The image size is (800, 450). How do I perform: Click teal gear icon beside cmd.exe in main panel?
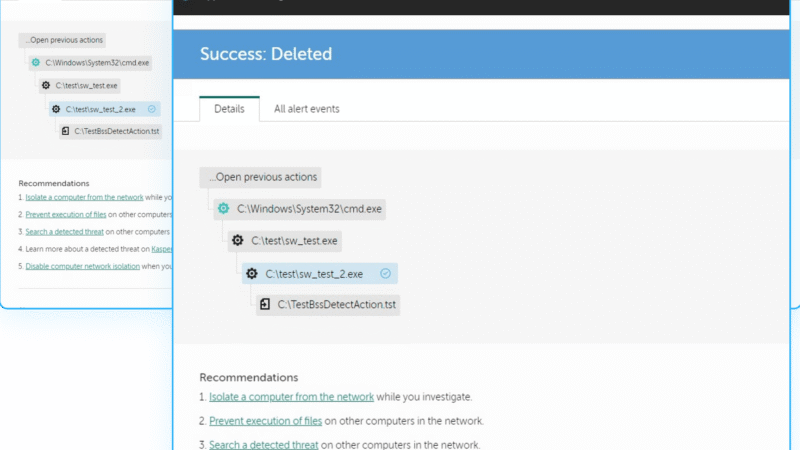pyautogui.click(x=223, y=208)
